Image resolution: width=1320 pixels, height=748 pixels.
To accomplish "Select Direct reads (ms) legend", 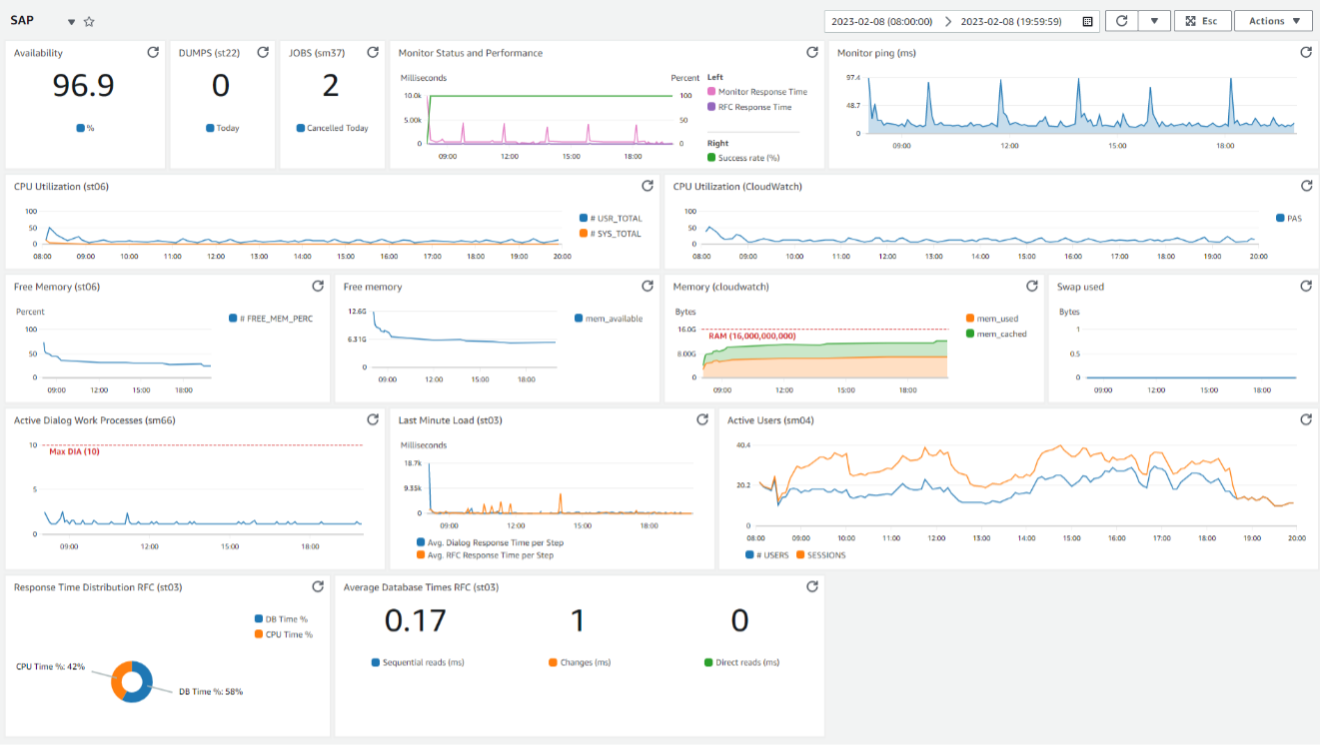I will pos(742,662).
